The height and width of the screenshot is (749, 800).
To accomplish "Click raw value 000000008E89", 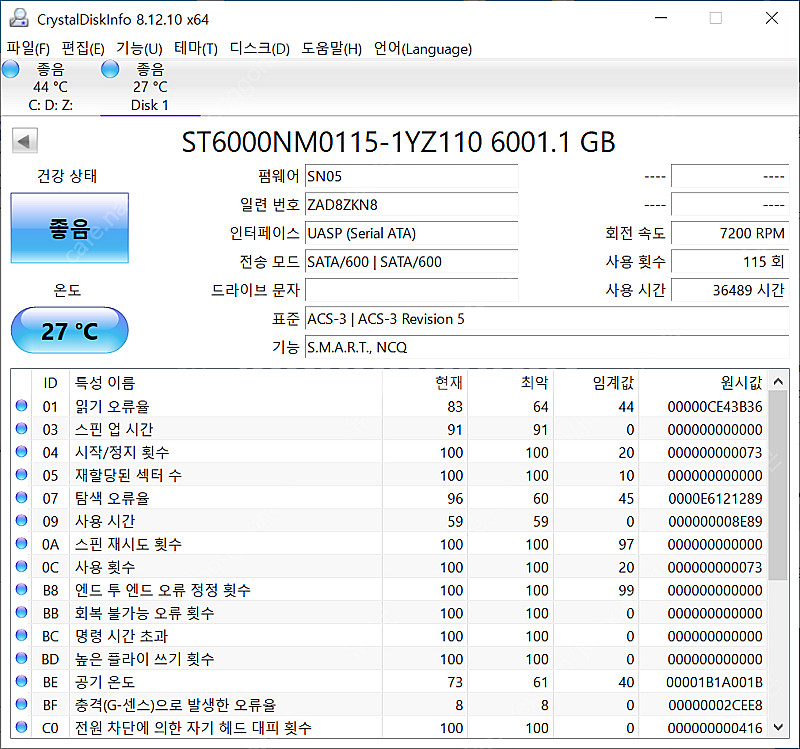I will point(715,521).
